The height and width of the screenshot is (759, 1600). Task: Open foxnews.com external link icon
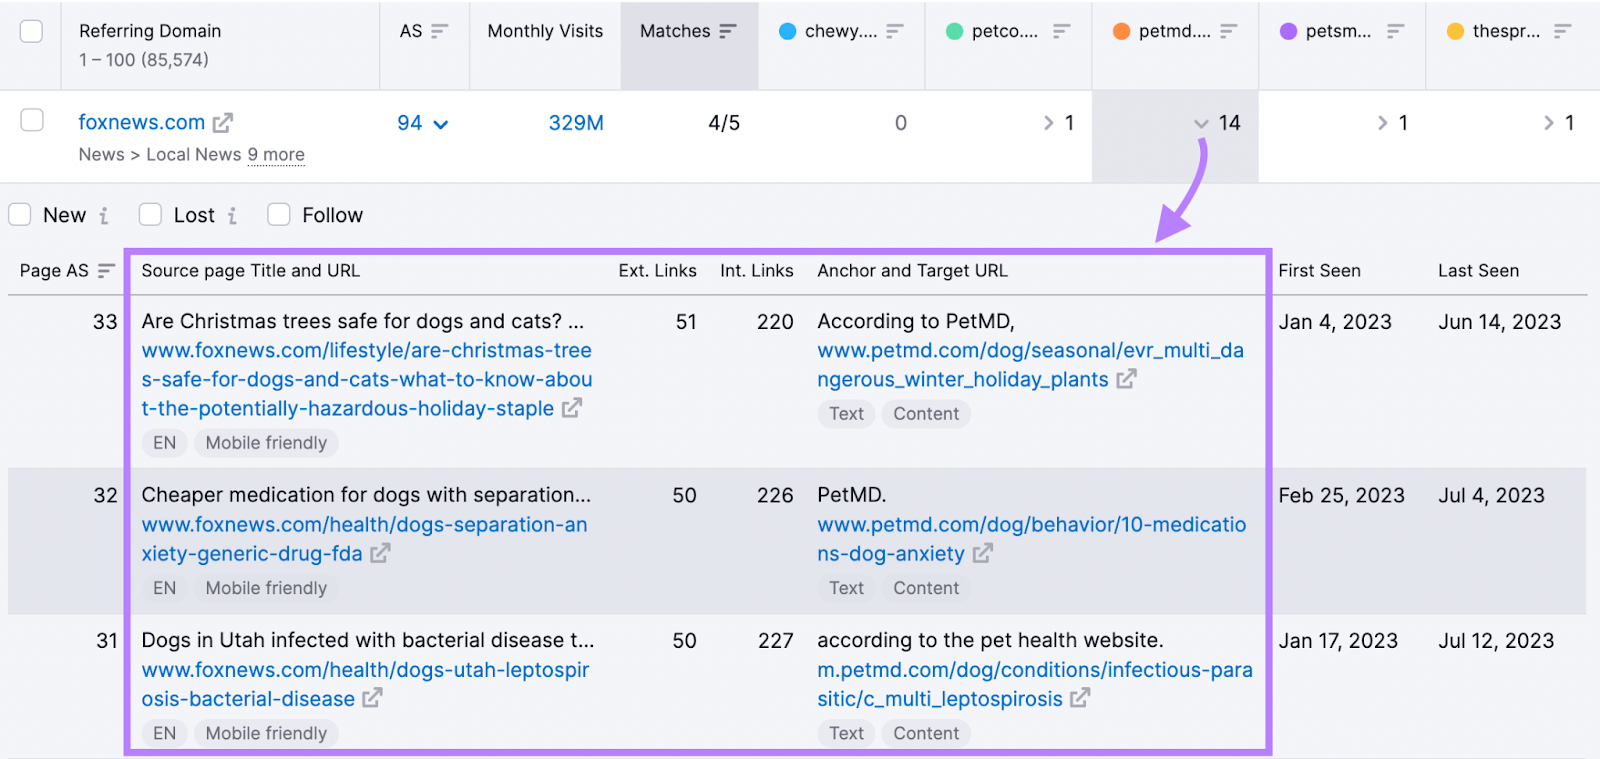click(223, 123)
